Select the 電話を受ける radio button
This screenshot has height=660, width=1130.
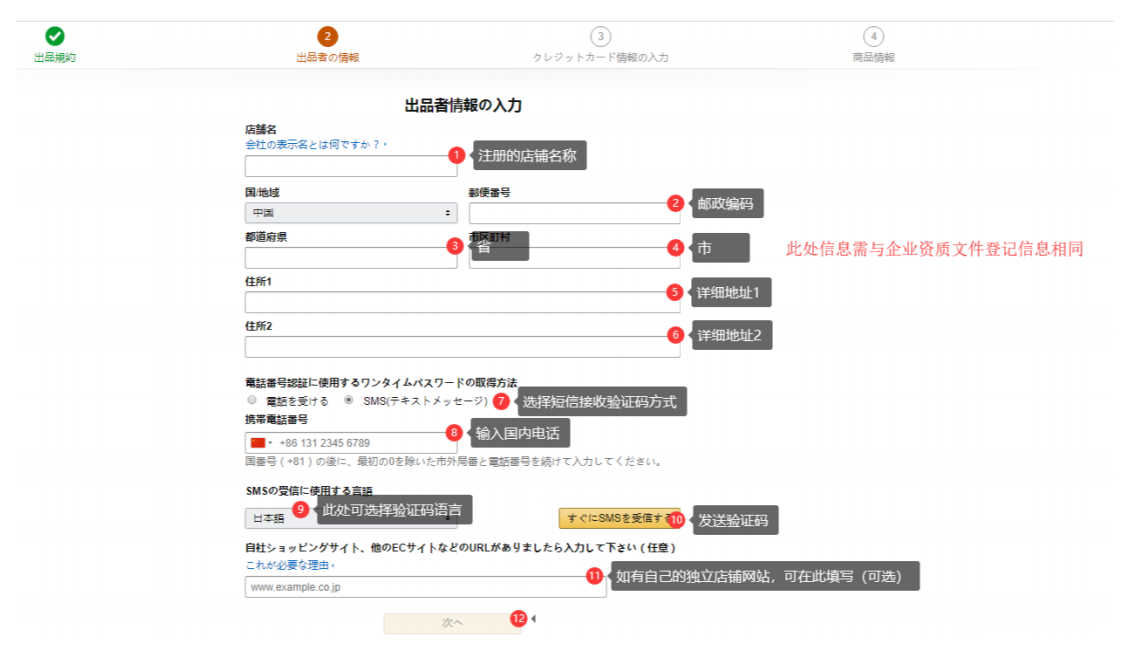[251, 399]
